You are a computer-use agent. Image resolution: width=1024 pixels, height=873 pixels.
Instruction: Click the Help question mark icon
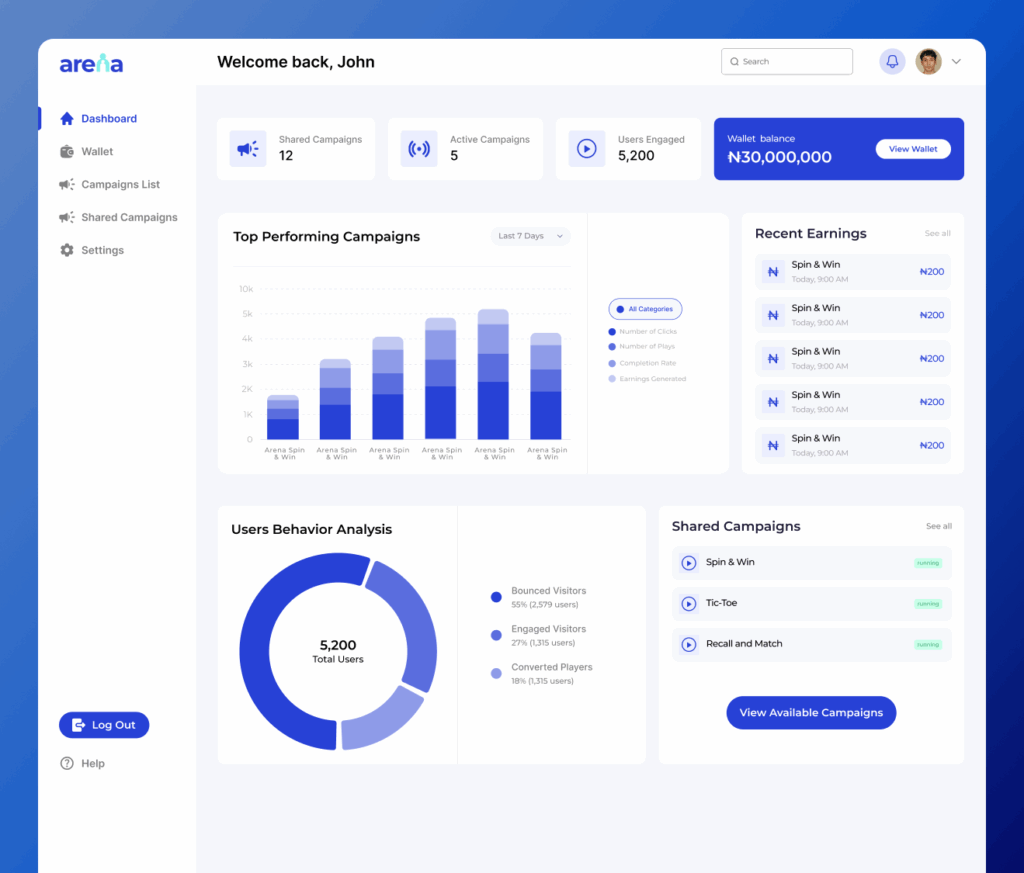[x=67, y=764]
